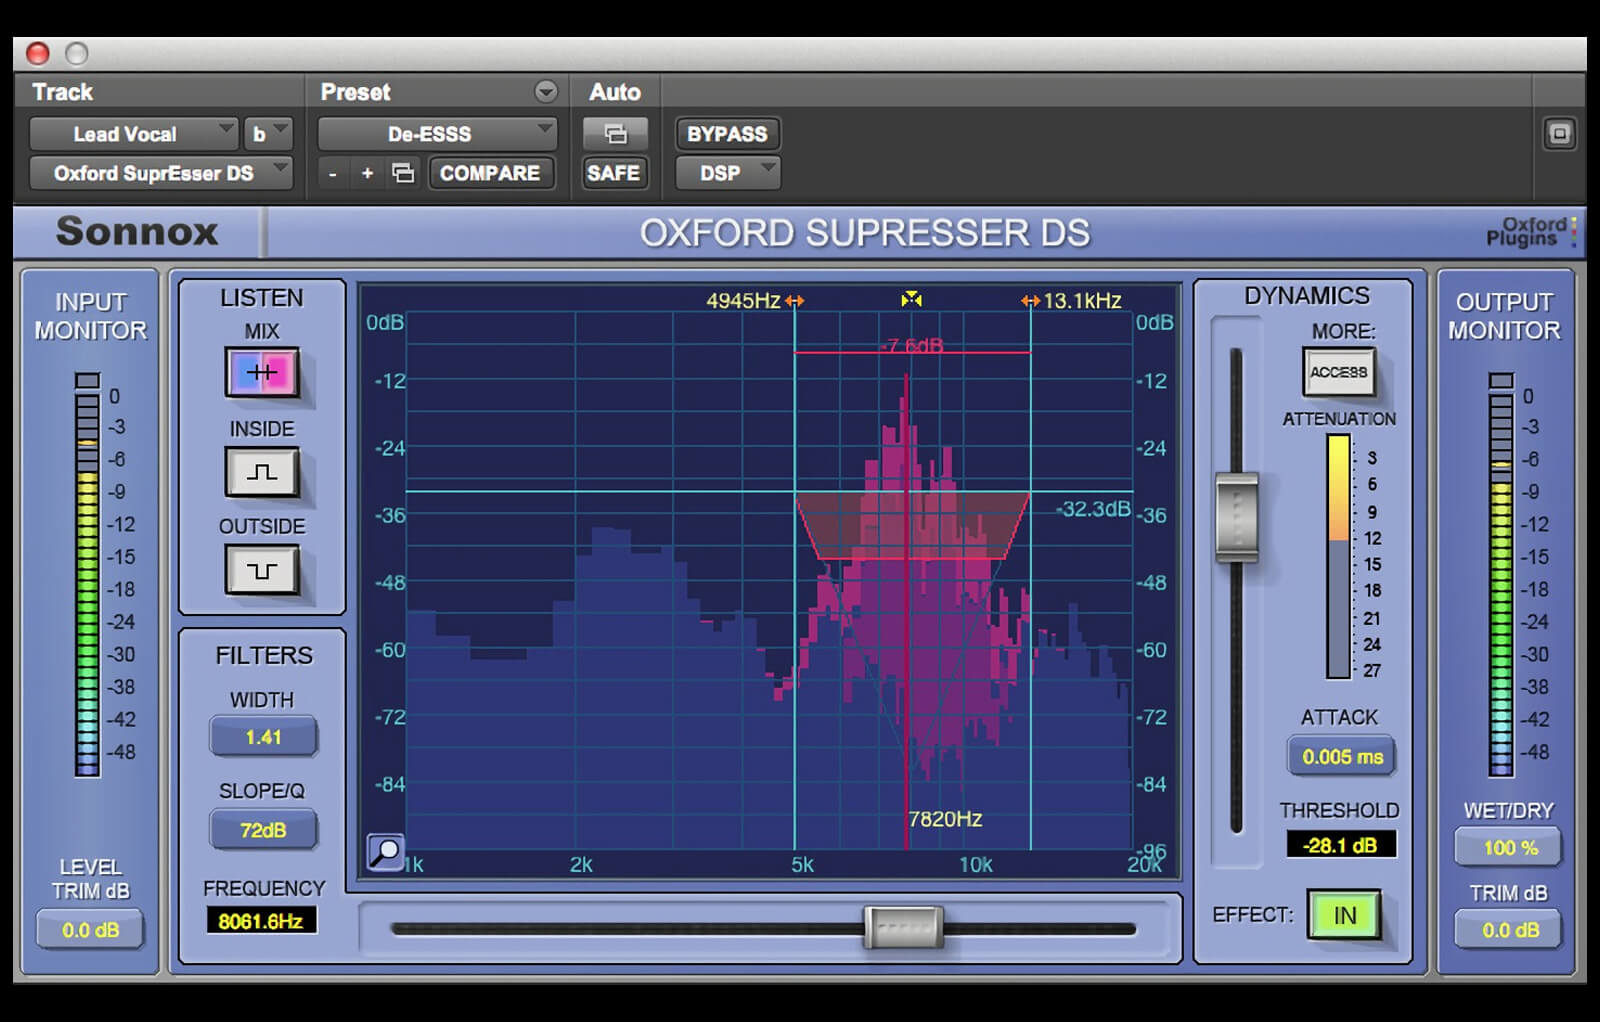Click the preset copy icon next to plus
This screenshot has height=1022, width=1600.
(x=403, y=173)
